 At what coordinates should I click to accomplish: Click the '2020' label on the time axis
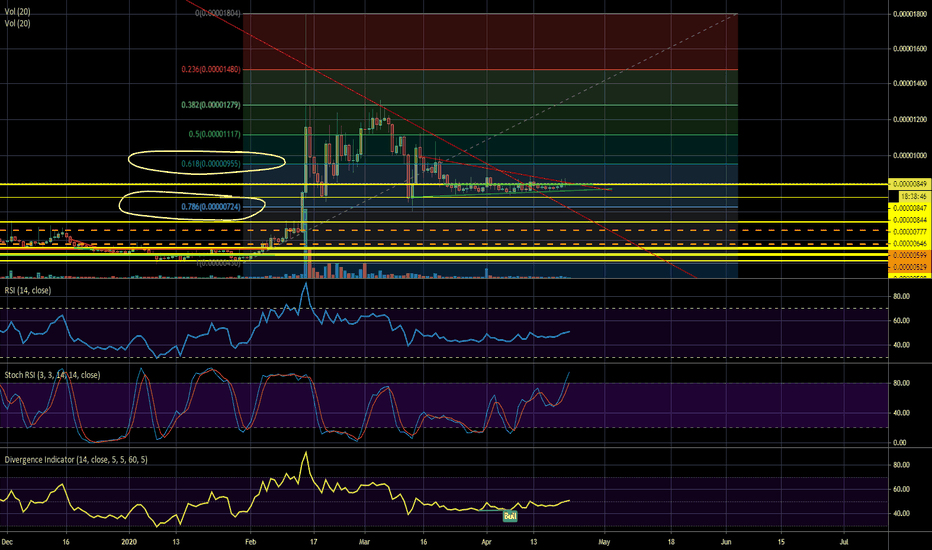(129, 542)
